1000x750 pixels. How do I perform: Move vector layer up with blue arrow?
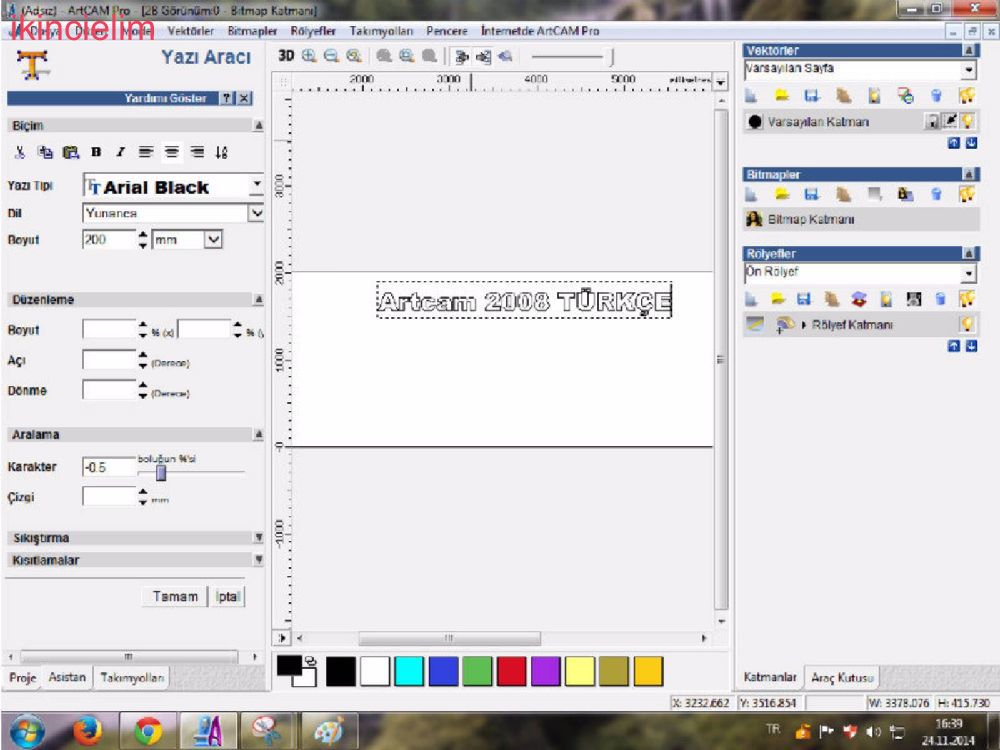point(953,143)
